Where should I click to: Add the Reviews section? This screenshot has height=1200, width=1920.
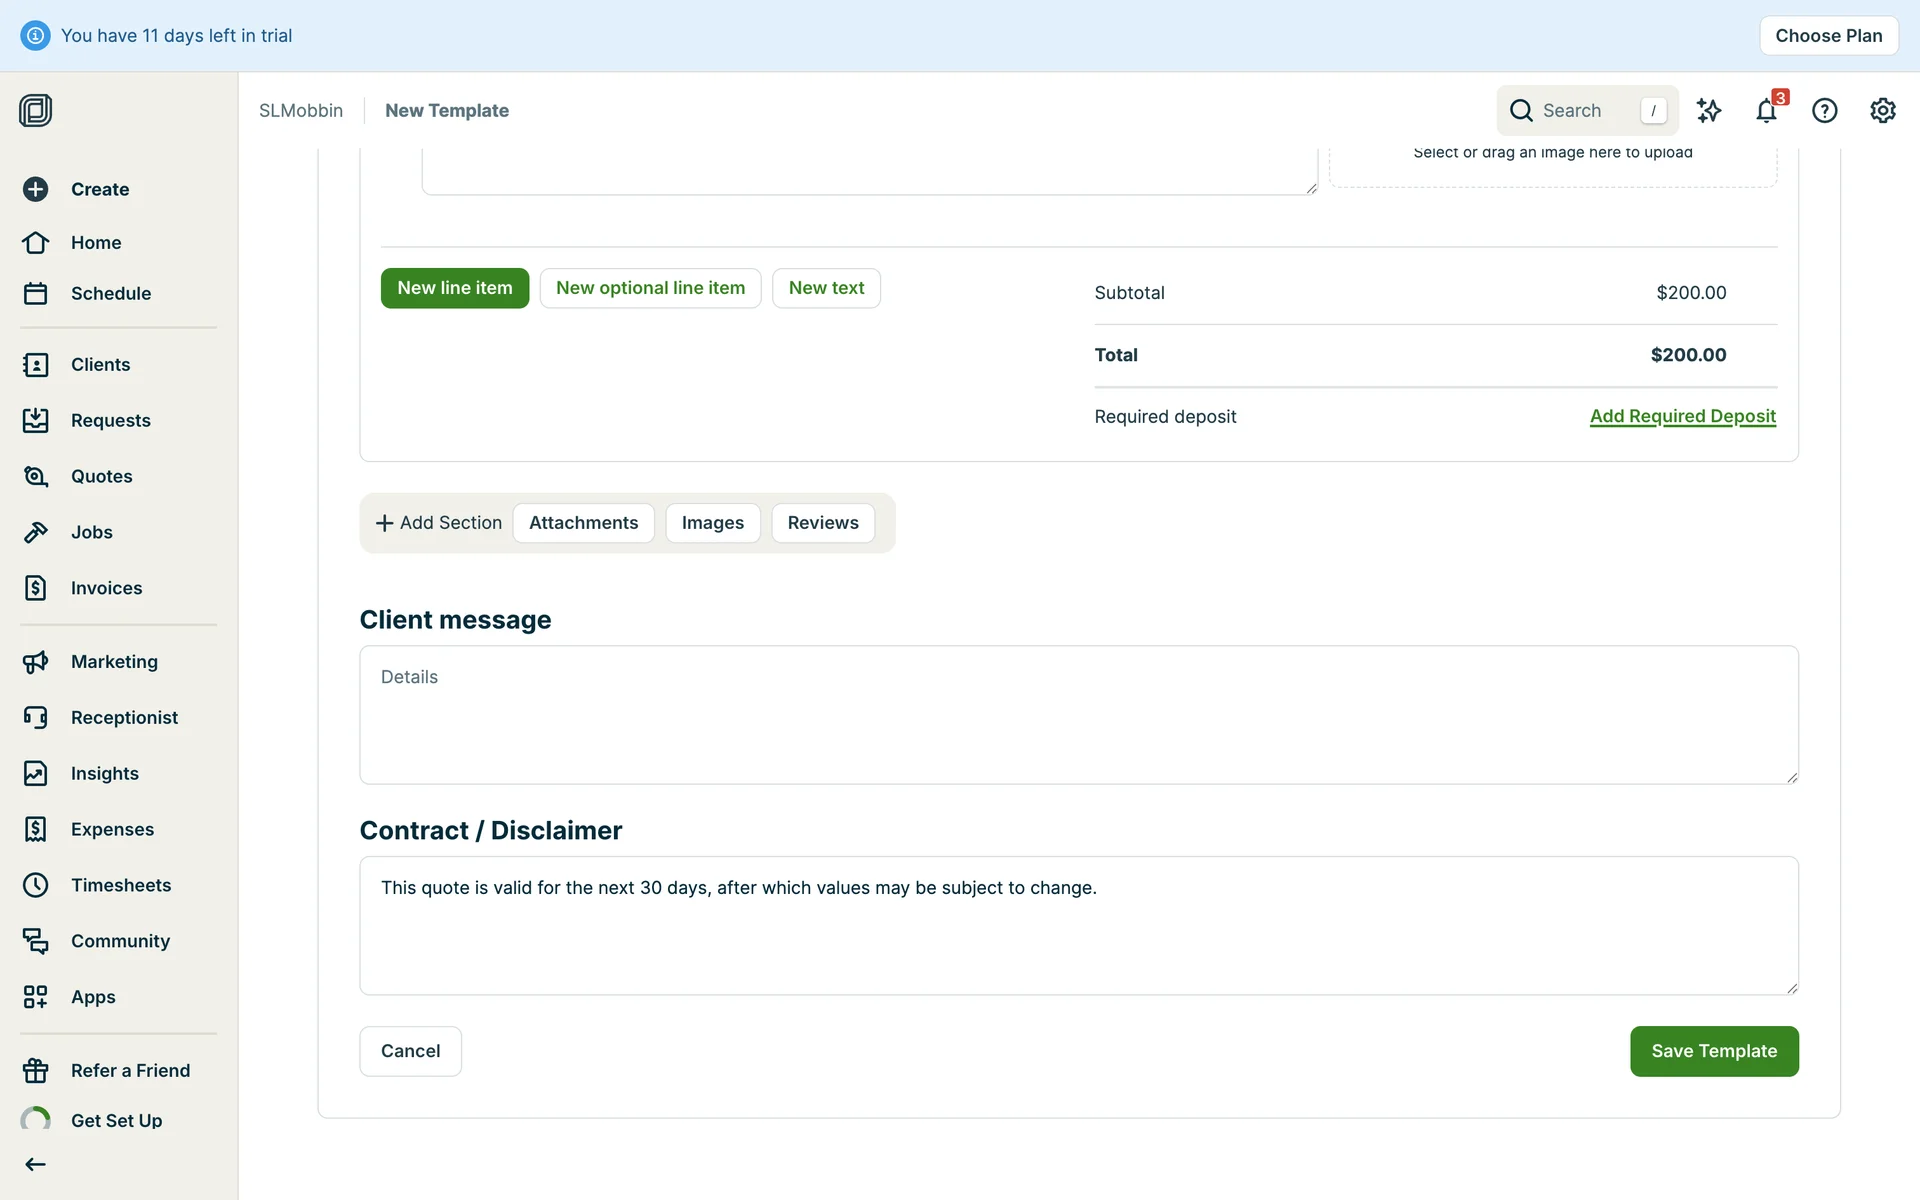click(x=822, y=523)
